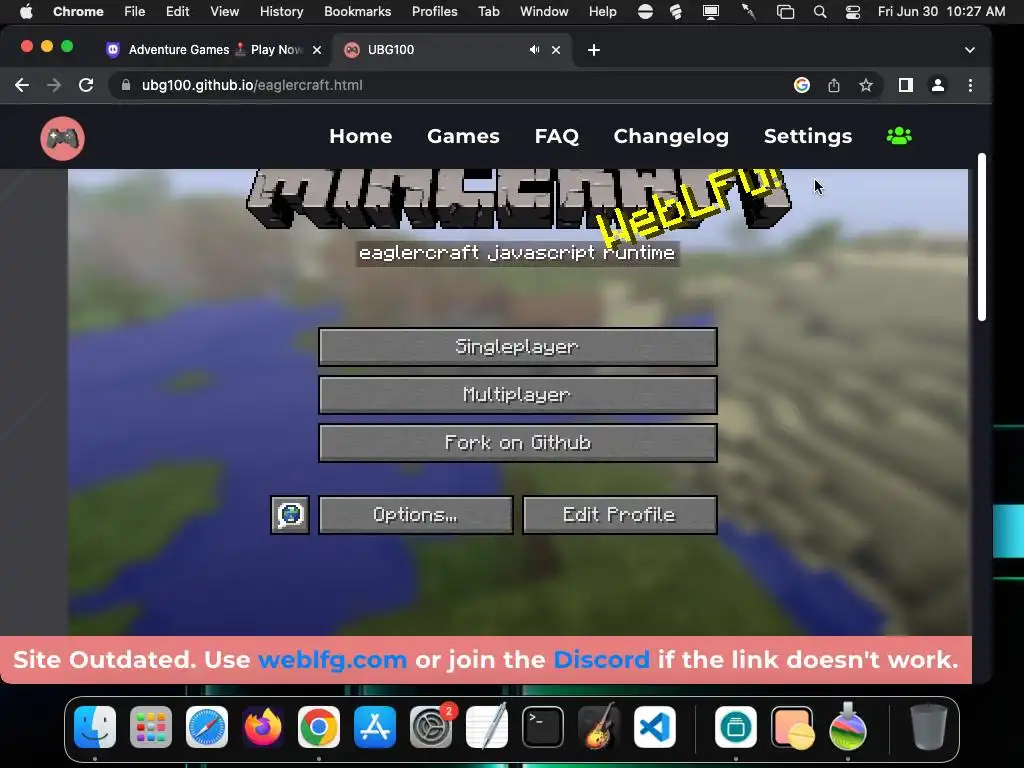Click Fork on Github button

pyautogui.click(x=518, y=443)
